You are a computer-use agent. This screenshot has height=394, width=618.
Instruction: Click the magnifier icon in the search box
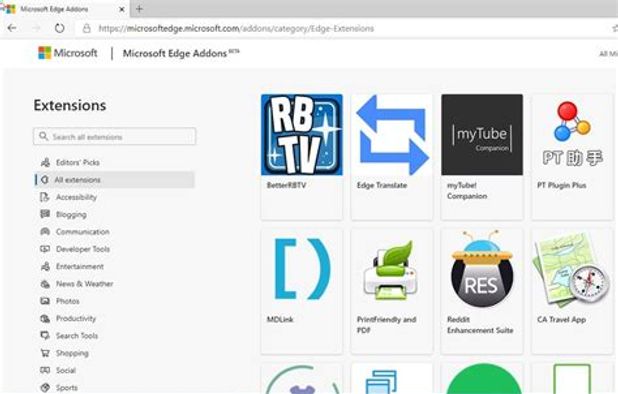43,136
